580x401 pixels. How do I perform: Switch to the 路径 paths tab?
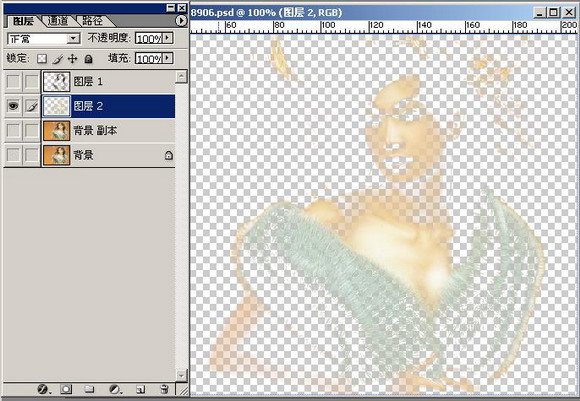tap(92, 21)
